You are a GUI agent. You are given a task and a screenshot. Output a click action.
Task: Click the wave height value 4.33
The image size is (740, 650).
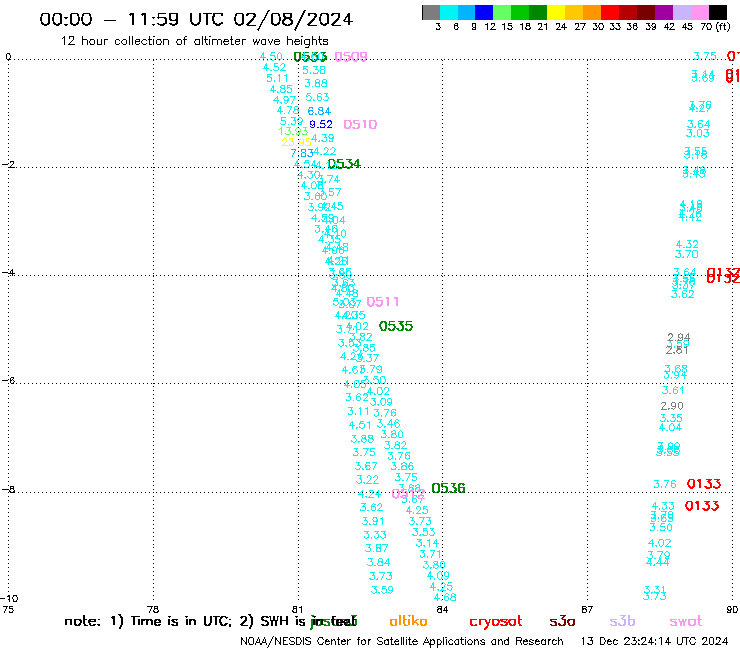663,506
